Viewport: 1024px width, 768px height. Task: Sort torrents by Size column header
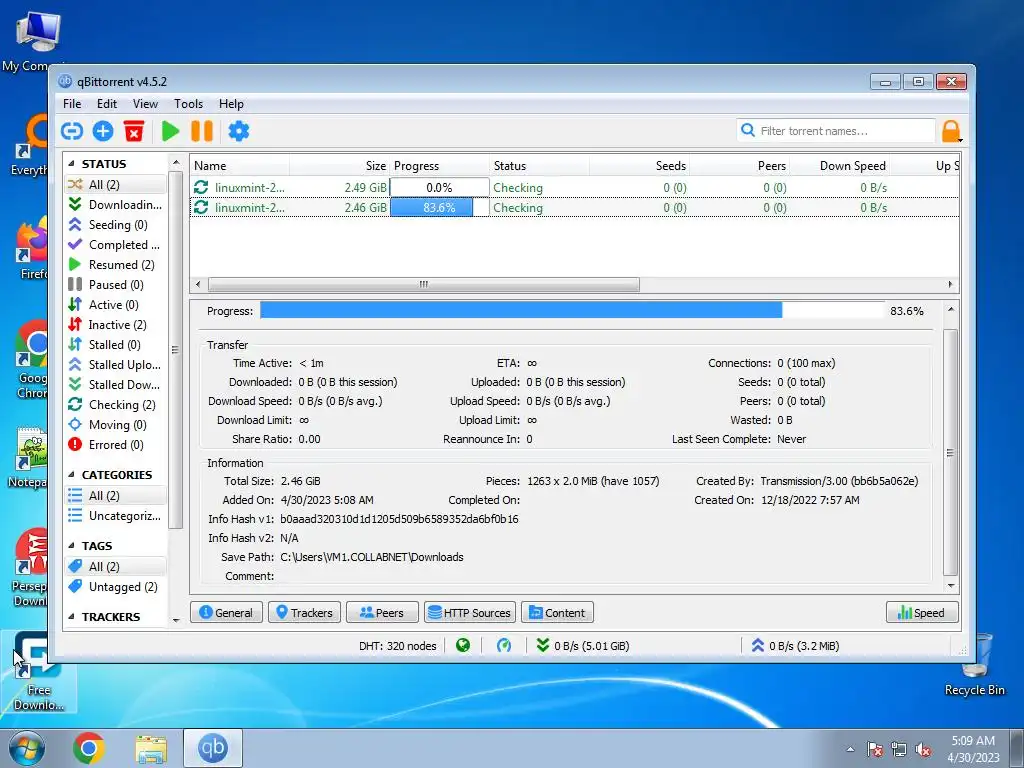tap(340, 166)
